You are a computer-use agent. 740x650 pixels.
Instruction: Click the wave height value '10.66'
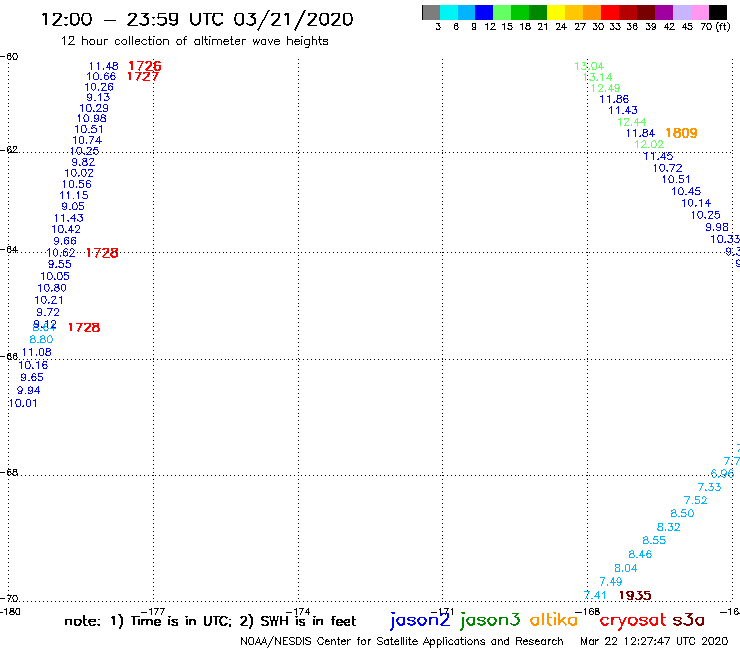(101, 76)
